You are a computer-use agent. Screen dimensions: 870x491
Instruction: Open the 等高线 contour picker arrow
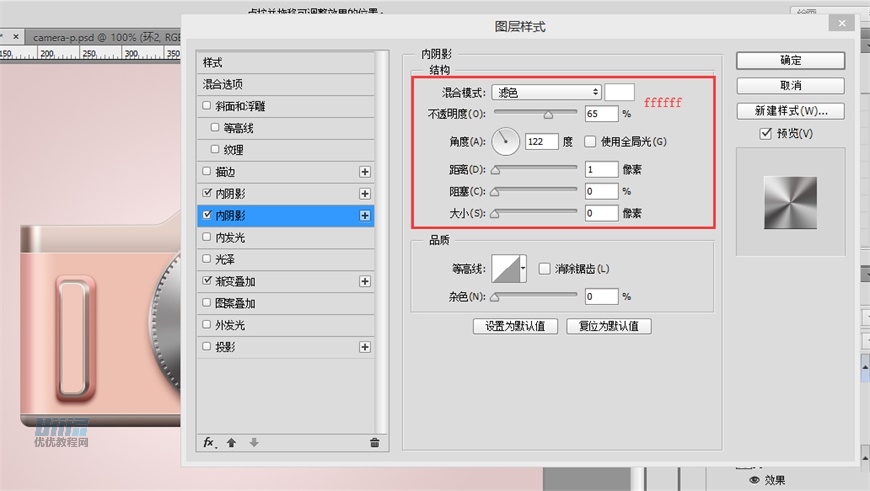tap(523, 269)
